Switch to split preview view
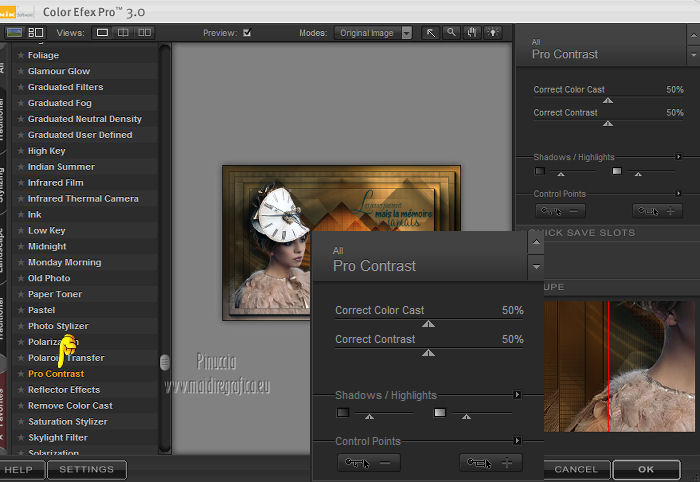 point(122,32)
